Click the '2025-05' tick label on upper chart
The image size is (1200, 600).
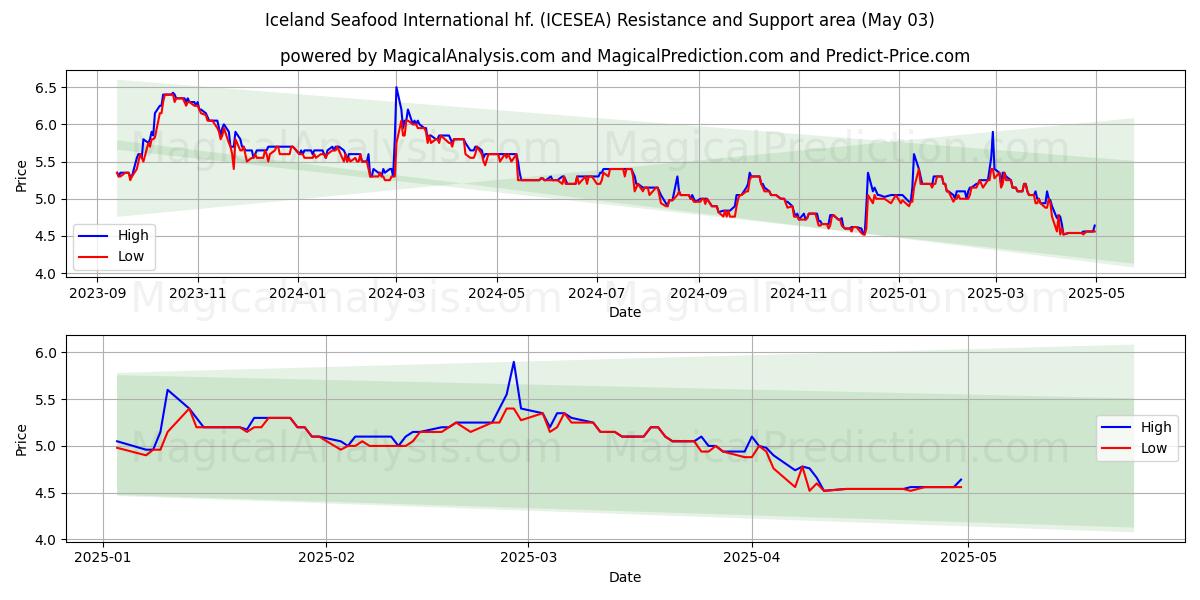(x=1095, y=292)
